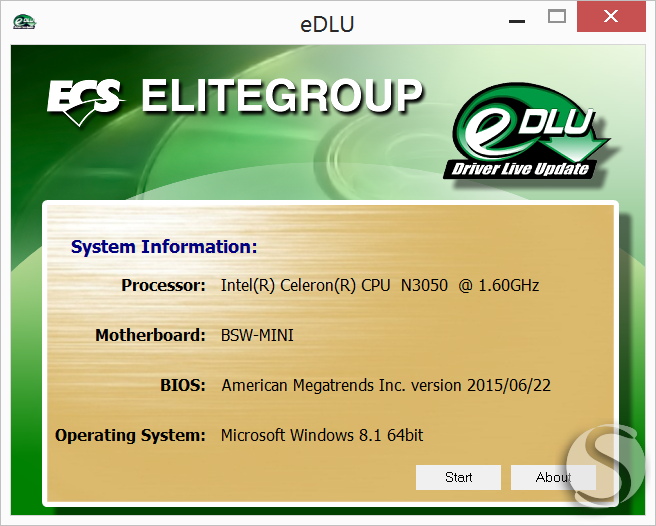Click the Start button
This screenshot has width=656, height=526.
(x=458, y=477)
